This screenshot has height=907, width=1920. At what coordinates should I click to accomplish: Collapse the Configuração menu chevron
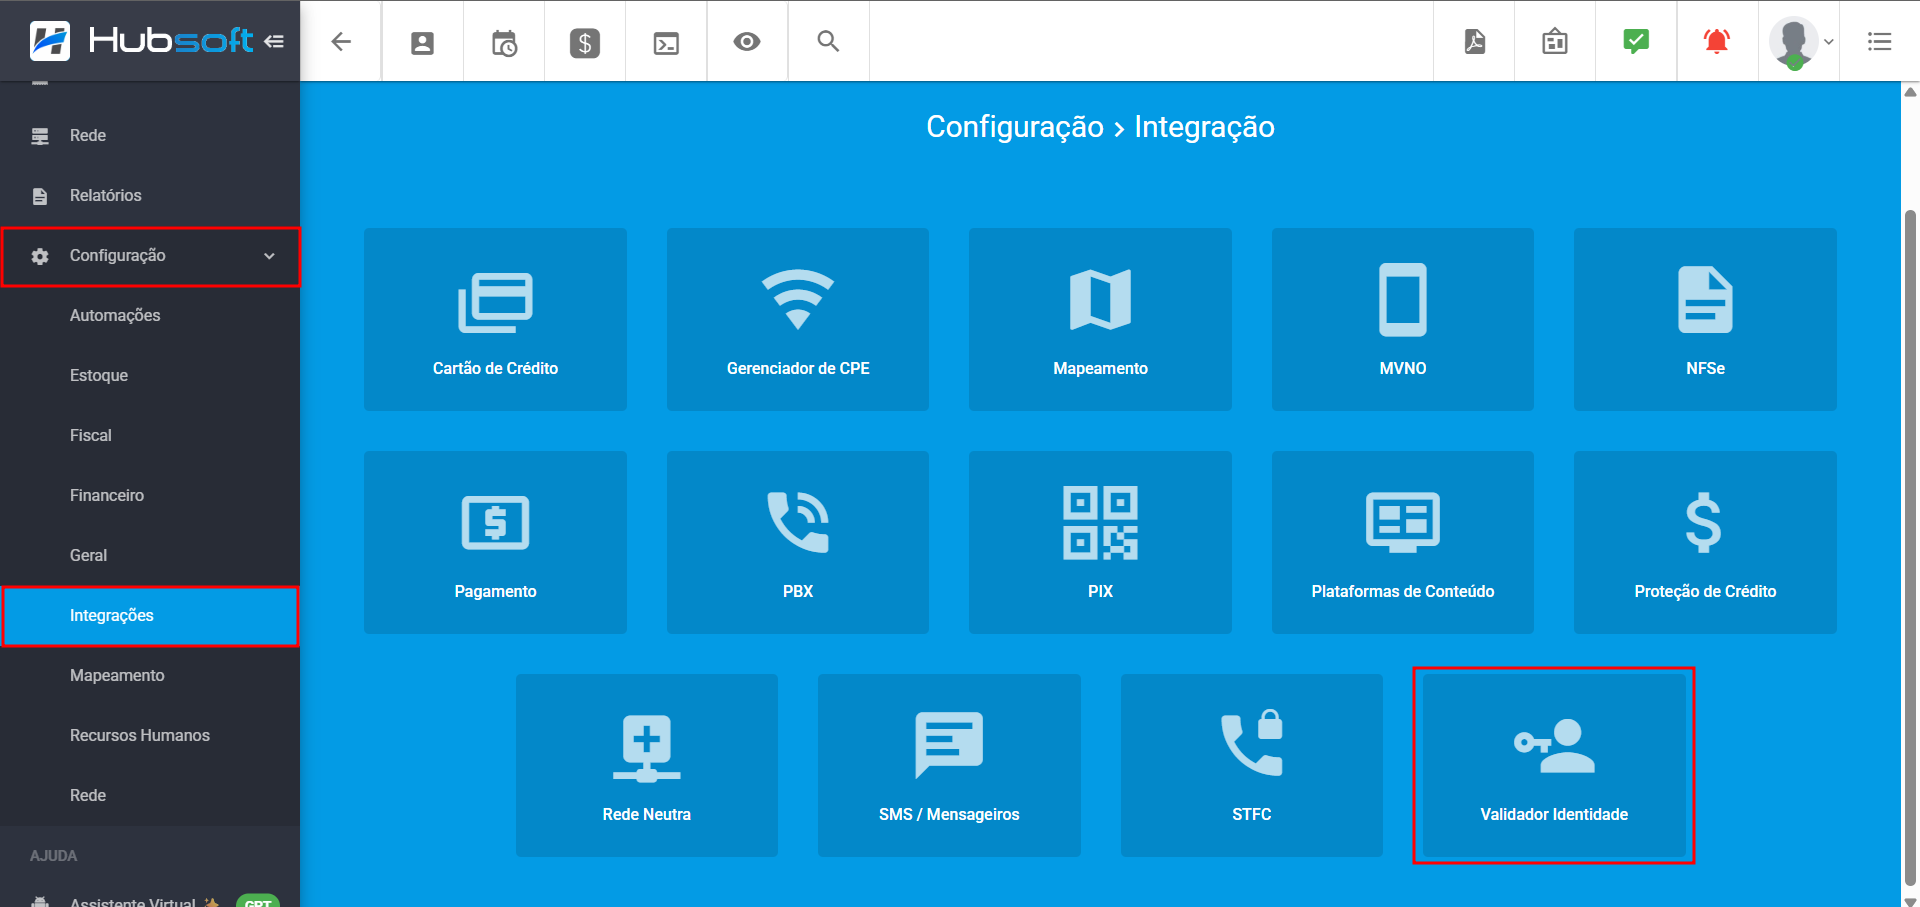[x=269, y=256]
